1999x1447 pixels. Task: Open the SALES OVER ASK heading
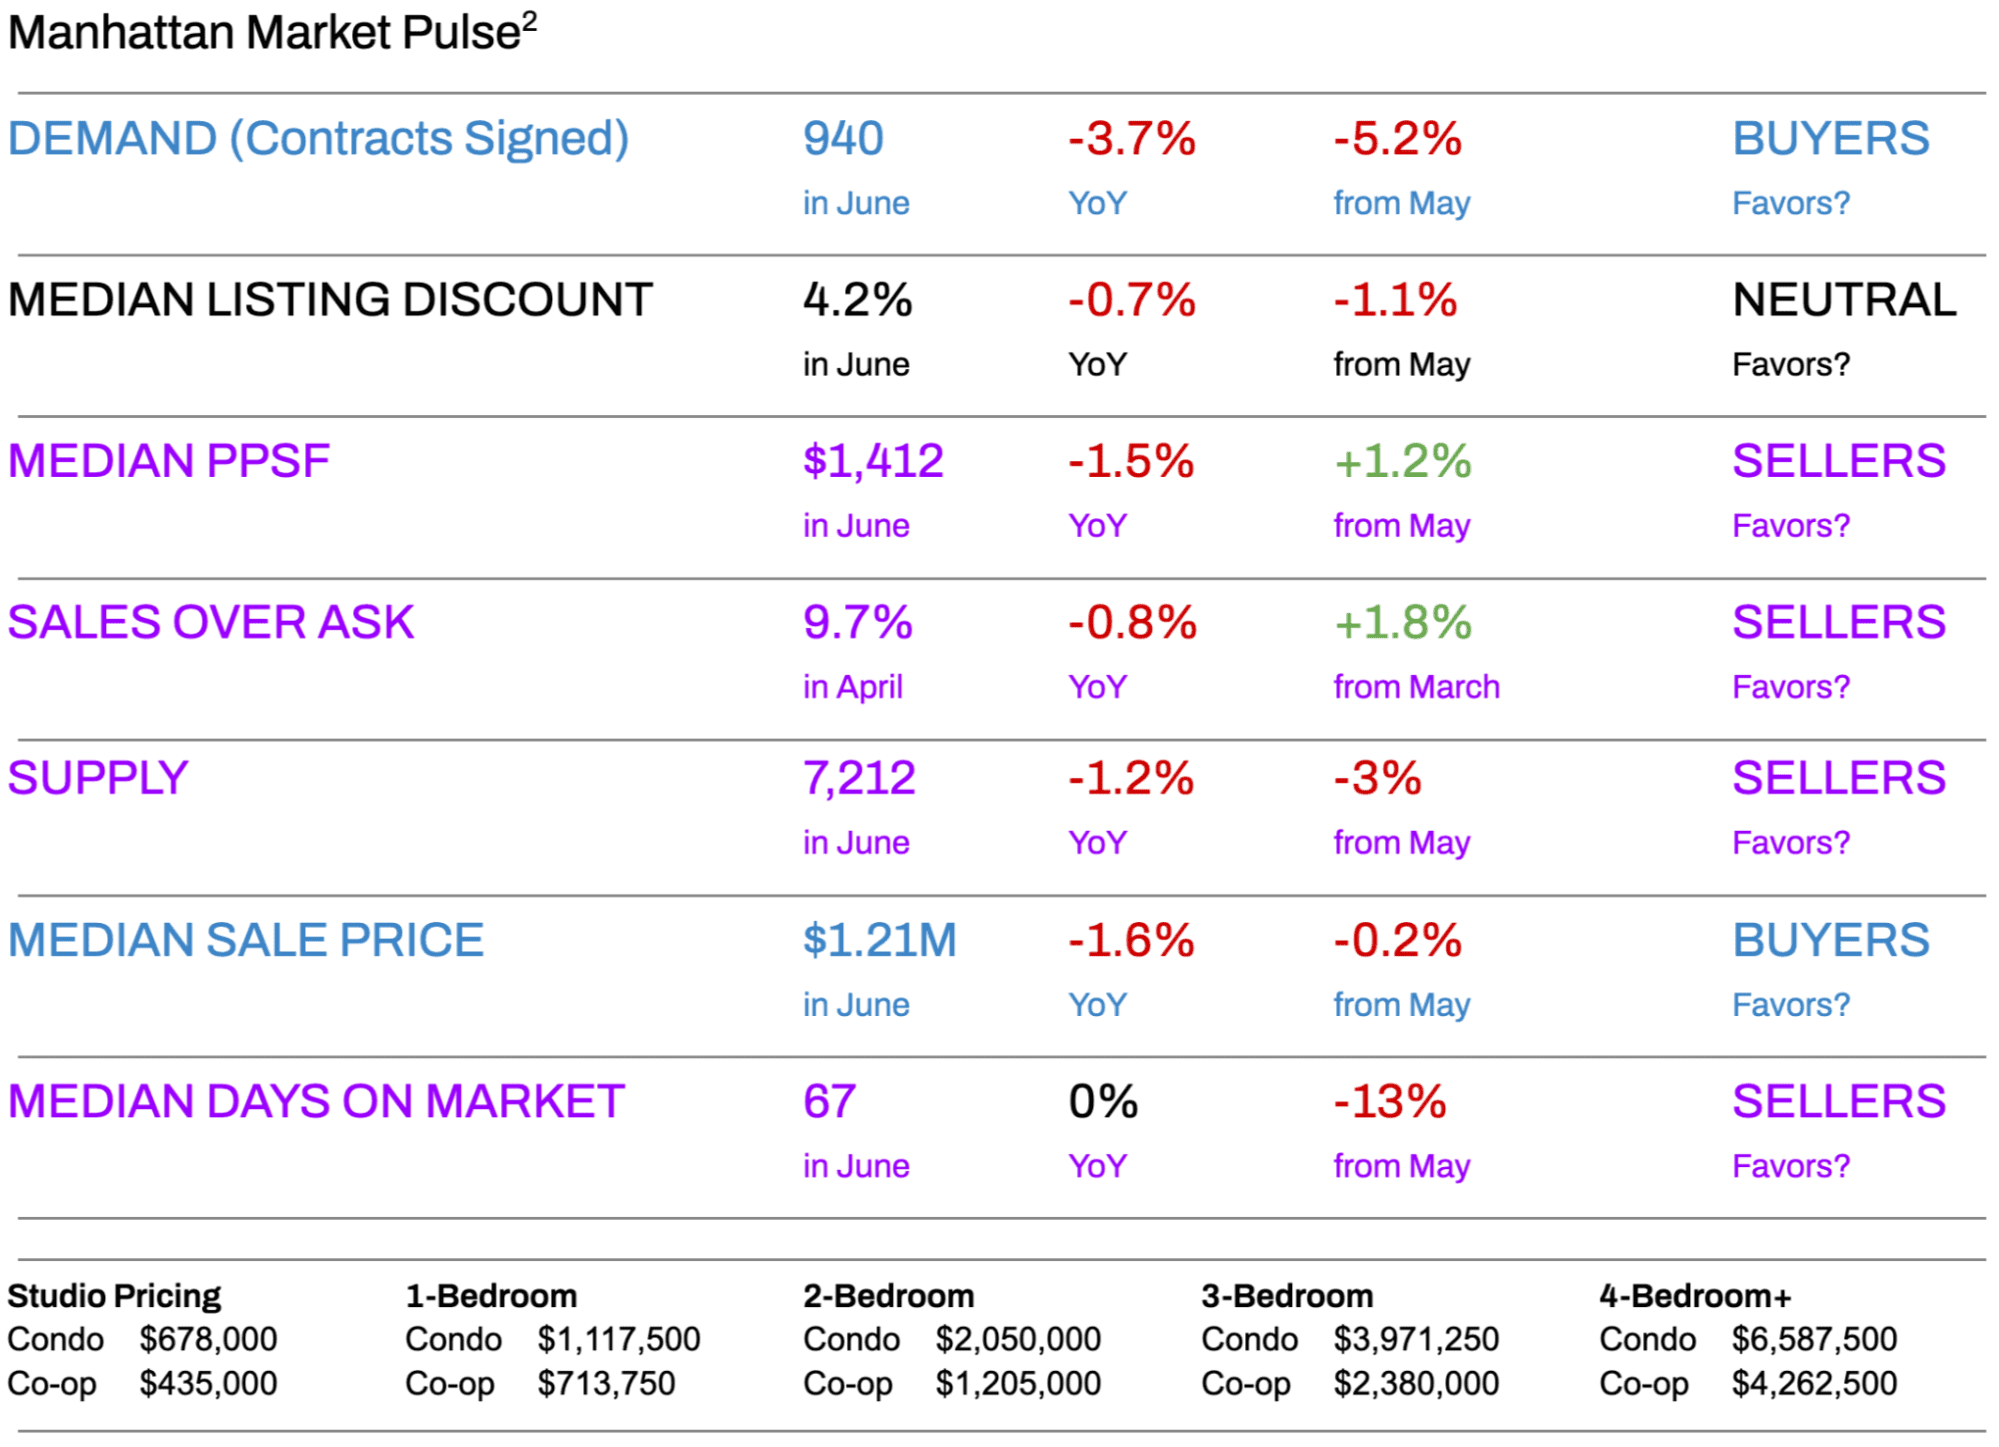point(210,622)
